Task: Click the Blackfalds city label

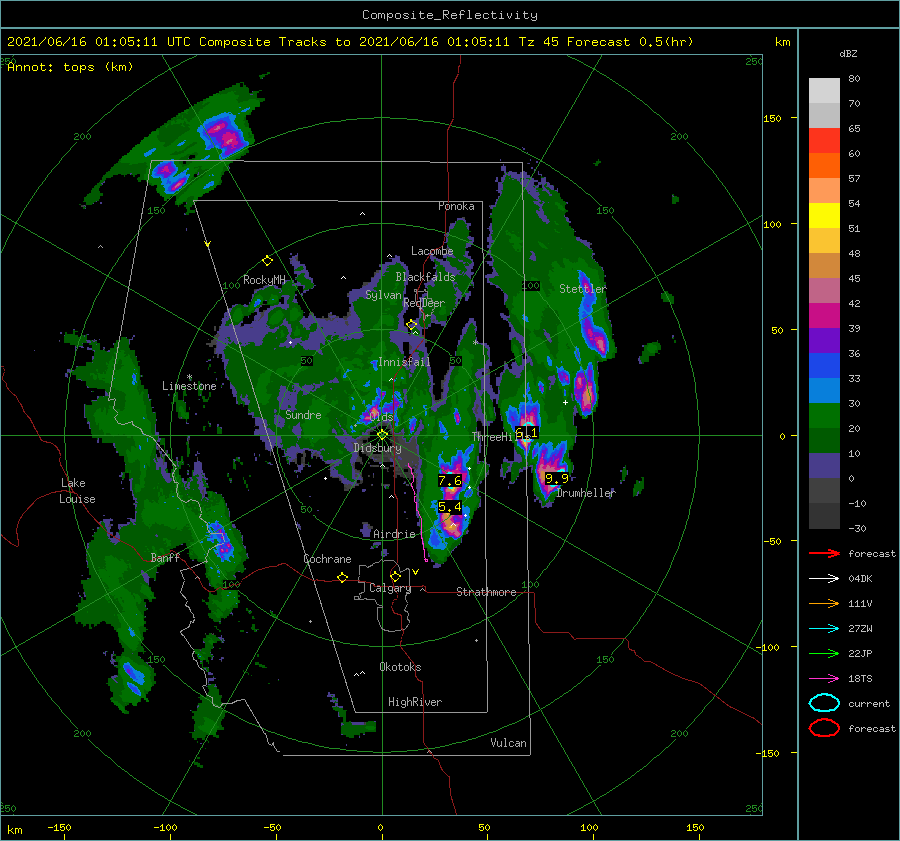Action: click(x=425, y=277)
